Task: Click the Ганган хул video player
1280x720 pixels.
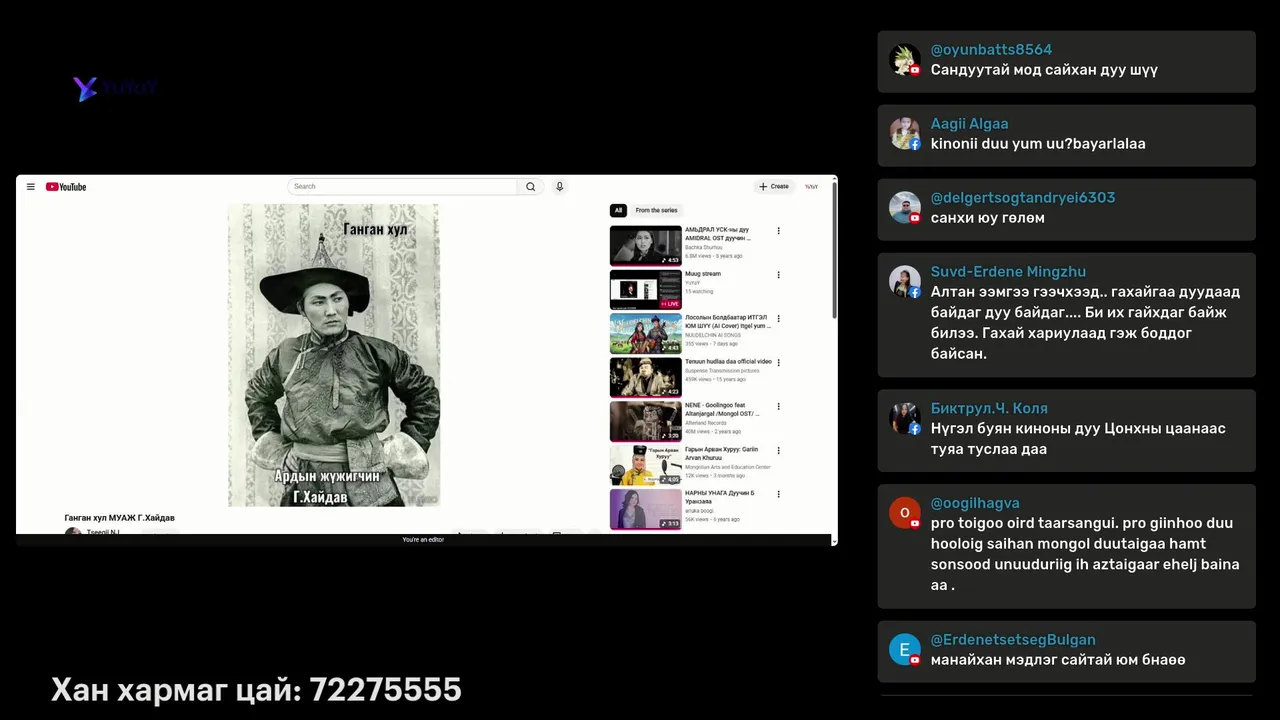Action: 334,355
